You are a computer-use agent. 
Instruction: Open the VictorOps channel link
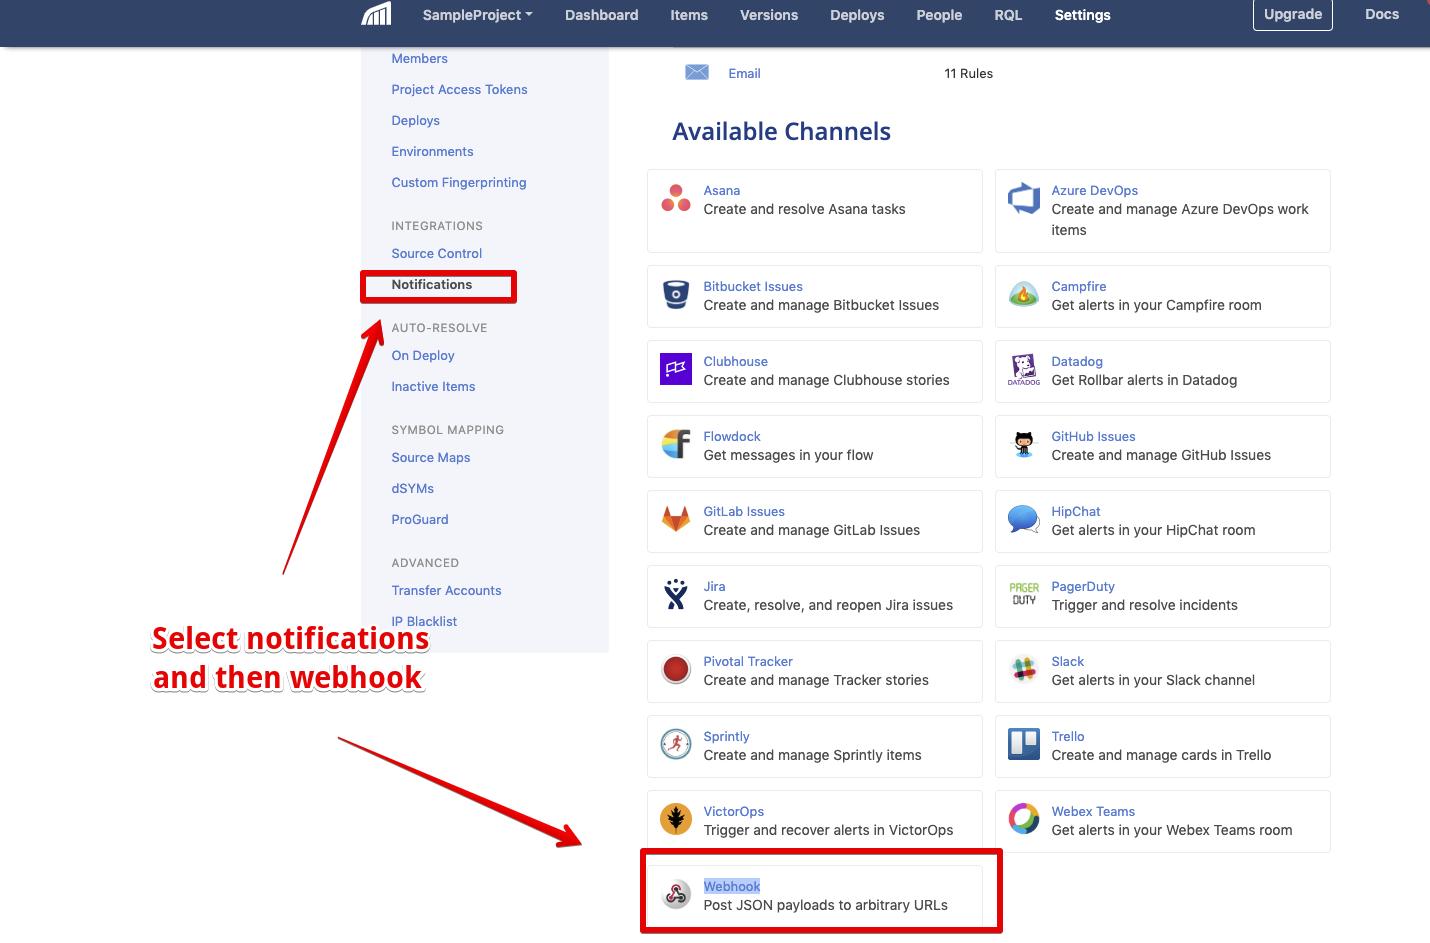733,812
